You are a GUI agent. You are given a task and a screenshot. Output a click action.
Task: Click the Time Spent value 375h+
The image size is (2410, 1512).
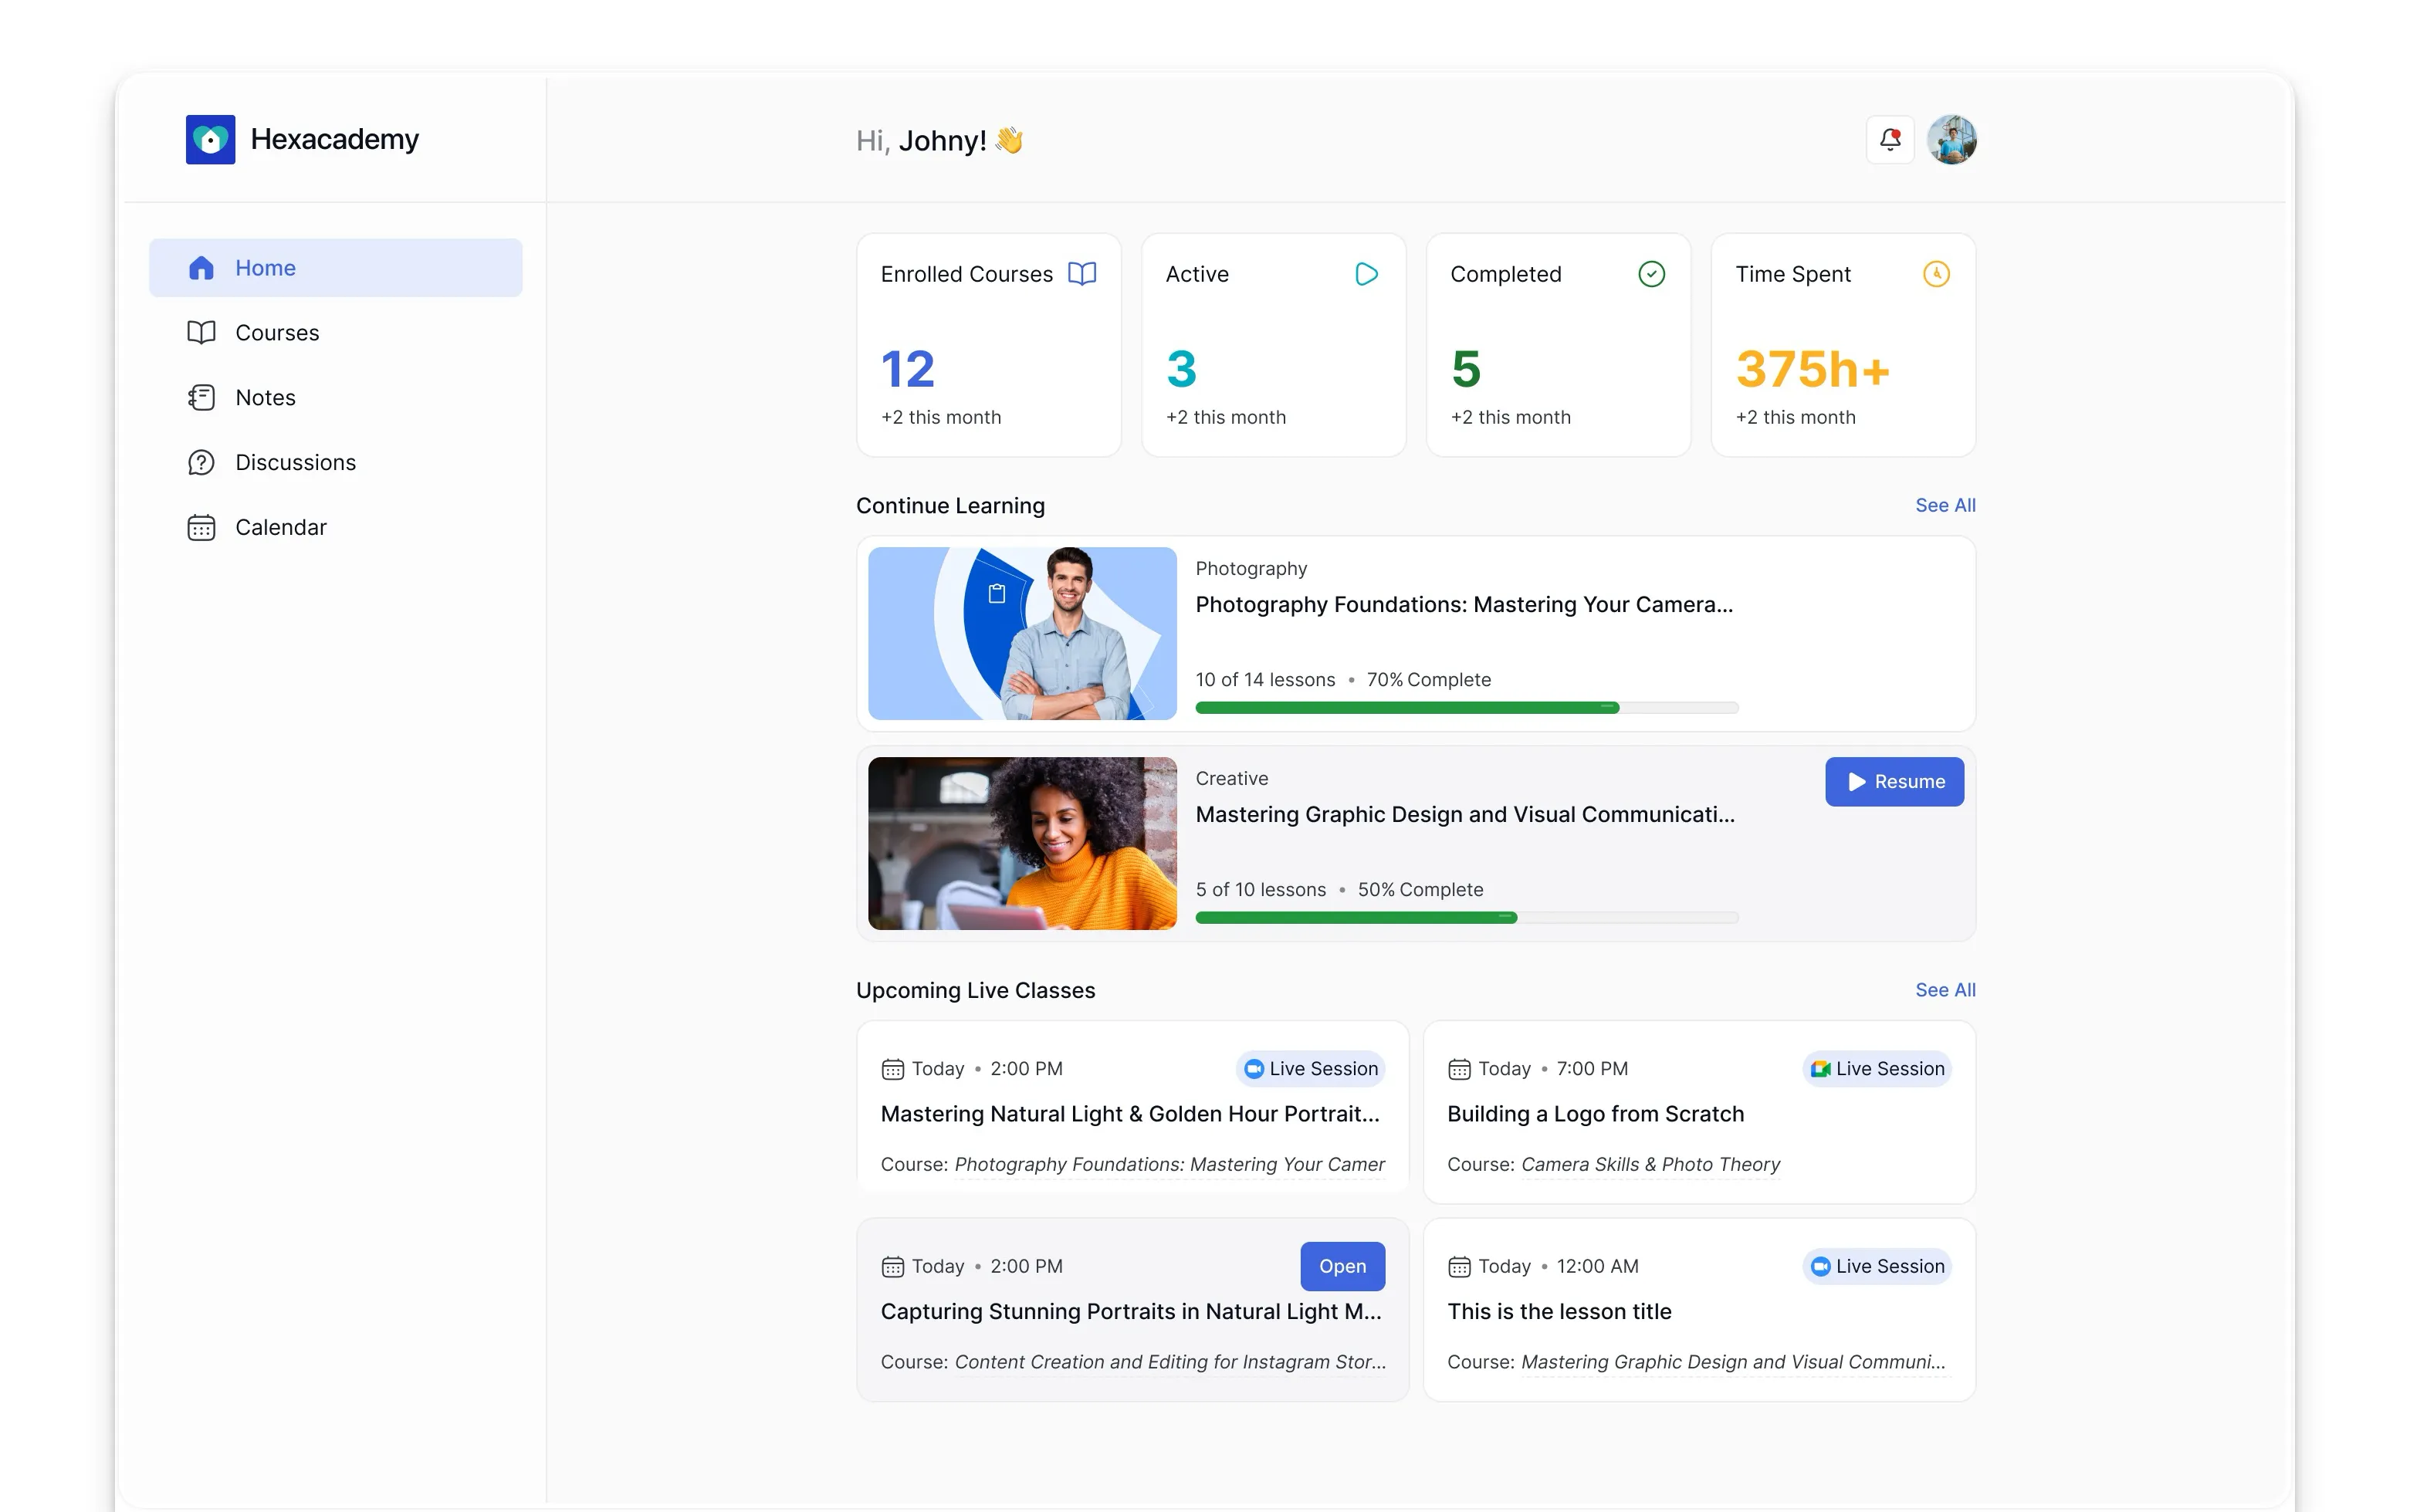1812,370
